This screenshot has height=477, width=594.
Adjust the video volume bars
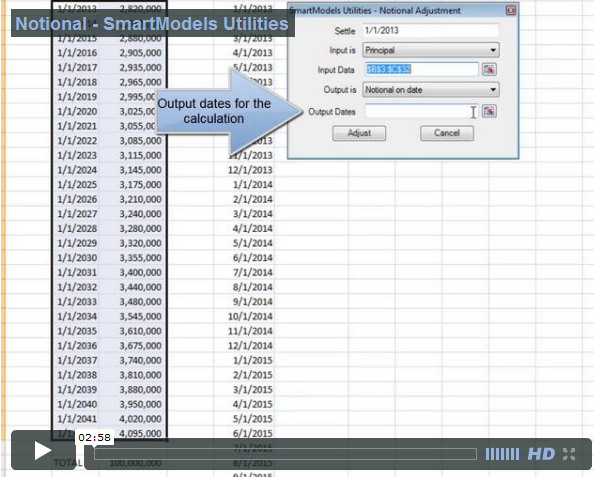(502, 454)
